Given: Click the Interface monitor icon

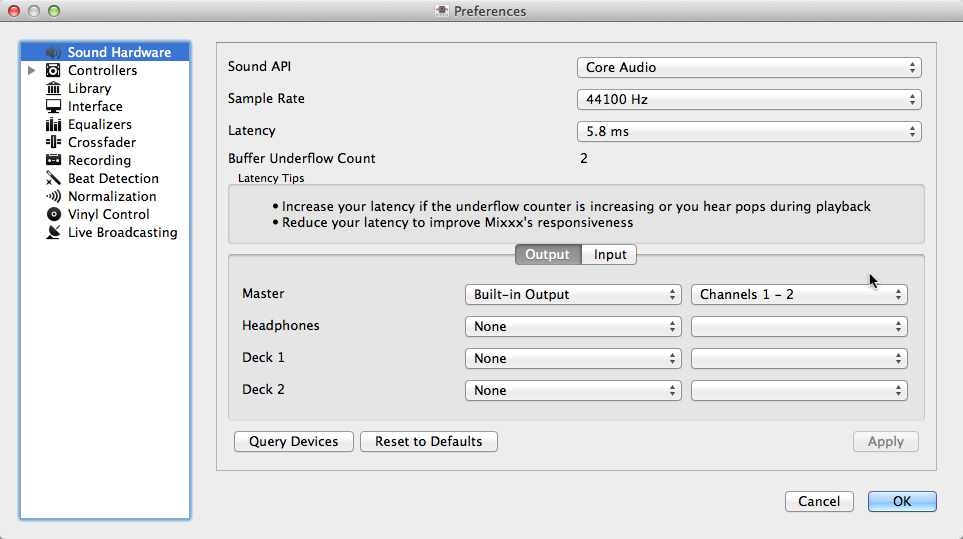Looking at the screenshot, I should (53, 106).
